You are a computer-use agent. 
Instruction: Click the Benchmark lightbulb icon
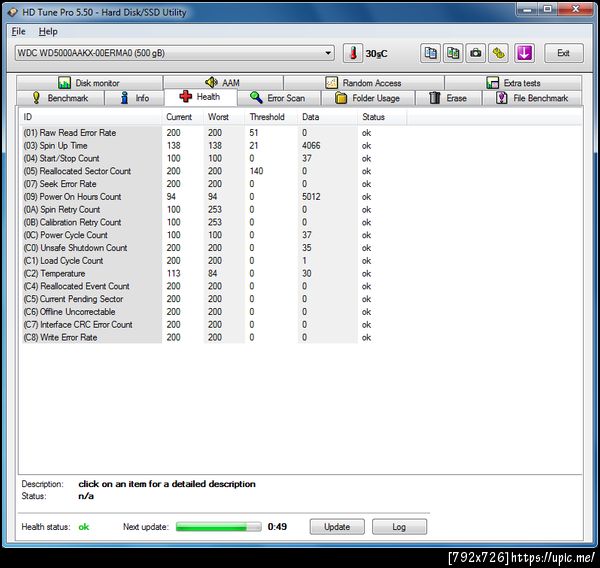coord(36,98)
